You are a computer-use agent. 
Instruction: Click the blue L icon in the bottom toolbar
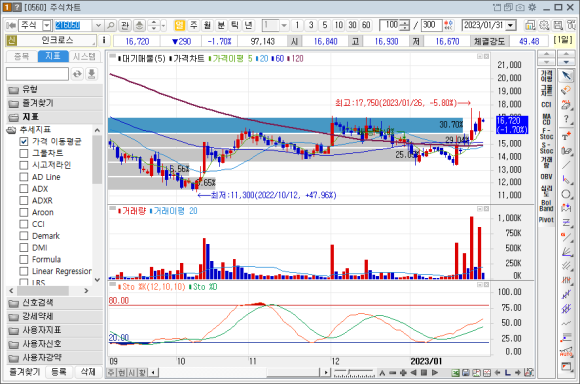point(508,373)
